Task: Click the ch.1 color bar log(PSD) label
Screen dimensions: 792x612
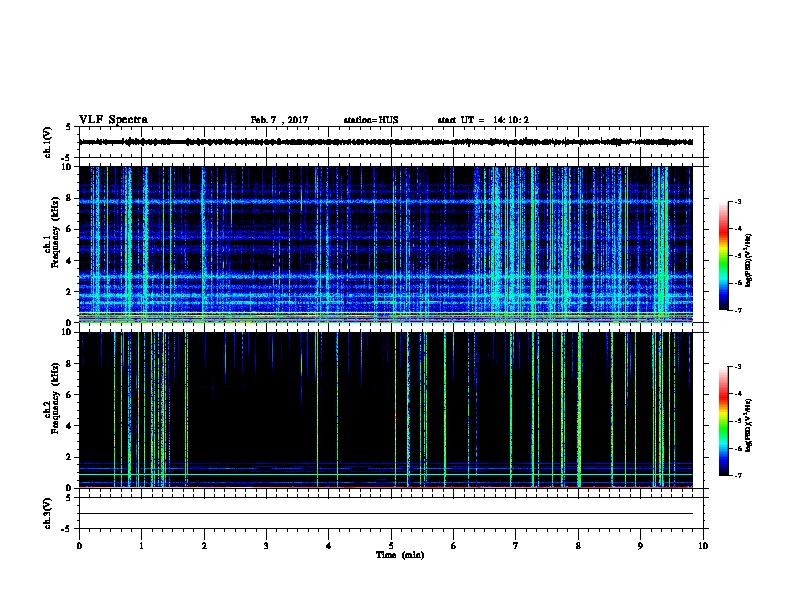Action: [x=749, y=261]
